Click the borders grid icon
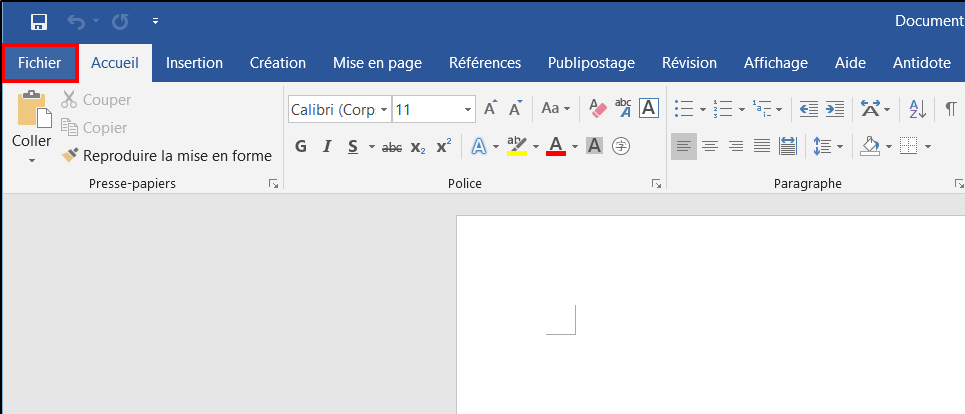 coord(908,146)
